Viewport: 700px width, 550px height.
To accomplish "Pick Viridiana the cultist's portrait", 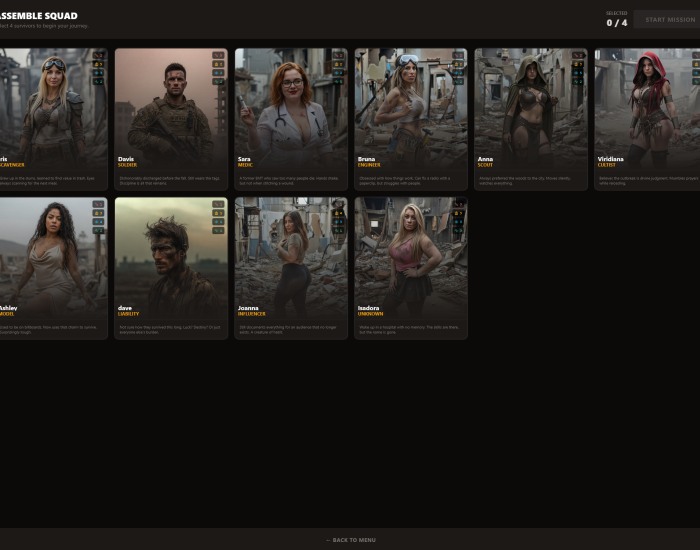I will 647,108.
